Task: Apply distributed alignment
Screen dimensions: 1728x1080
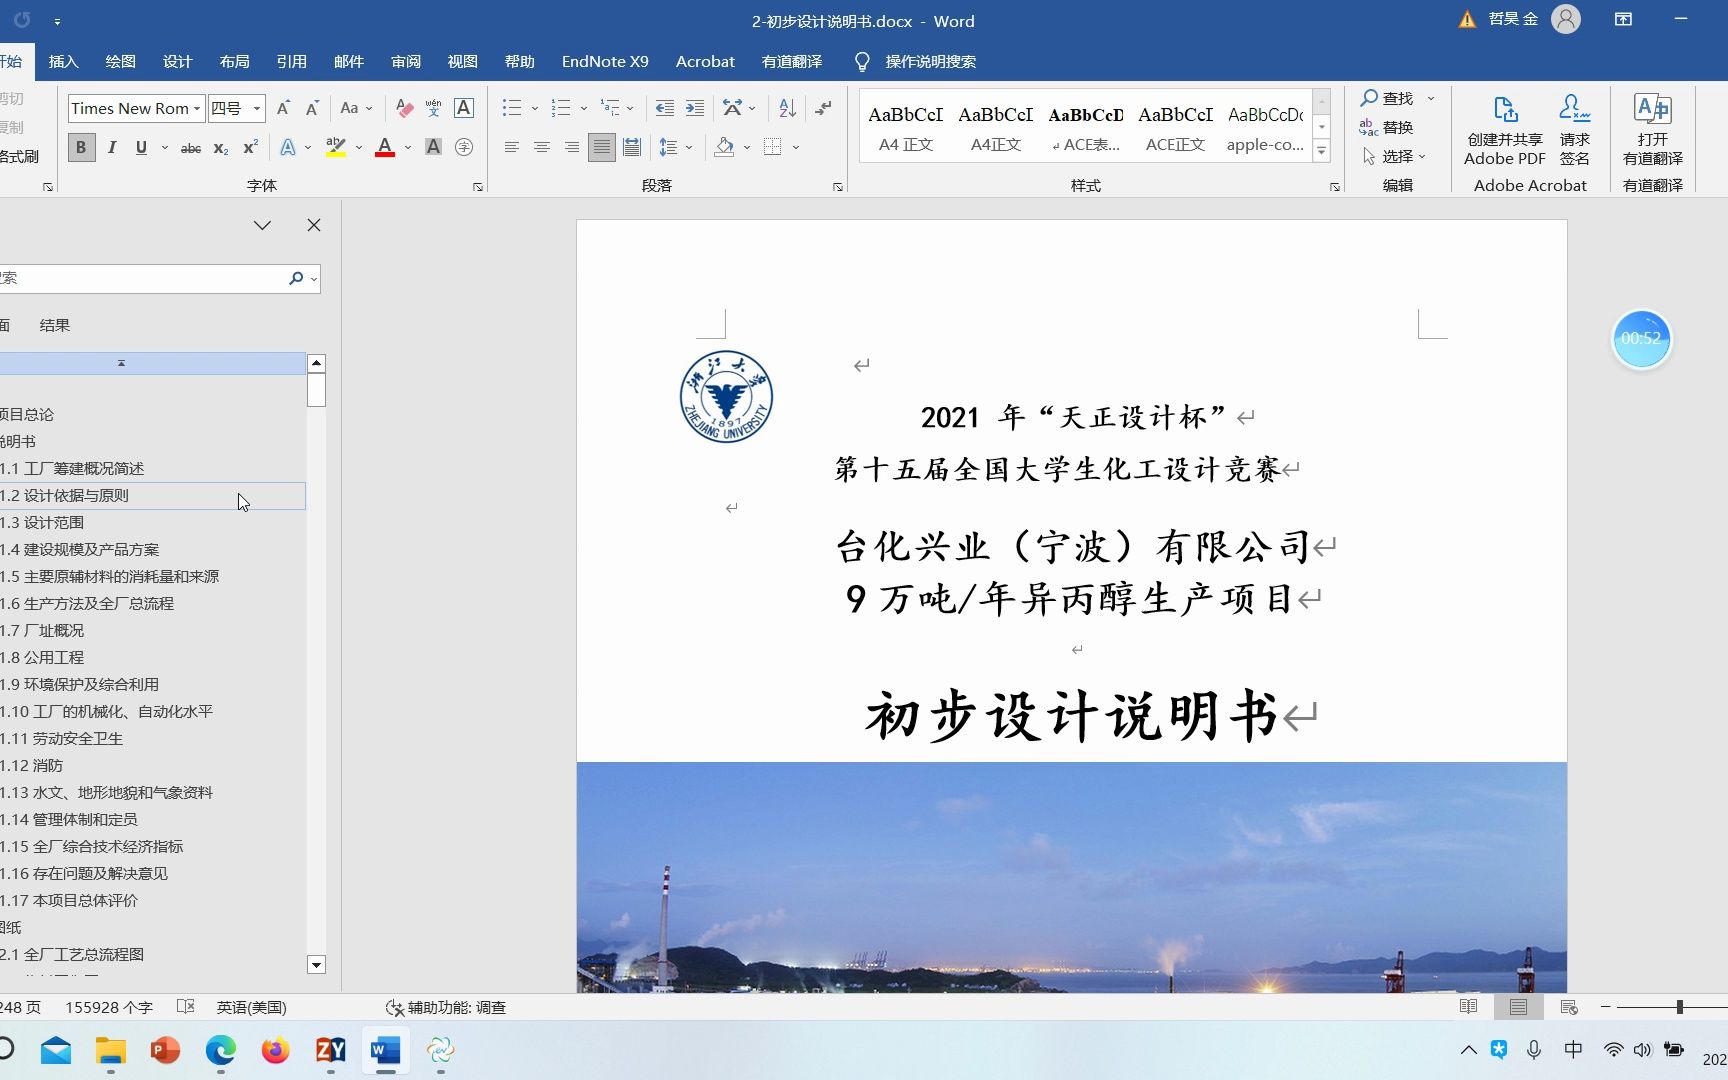Action: 632,147
